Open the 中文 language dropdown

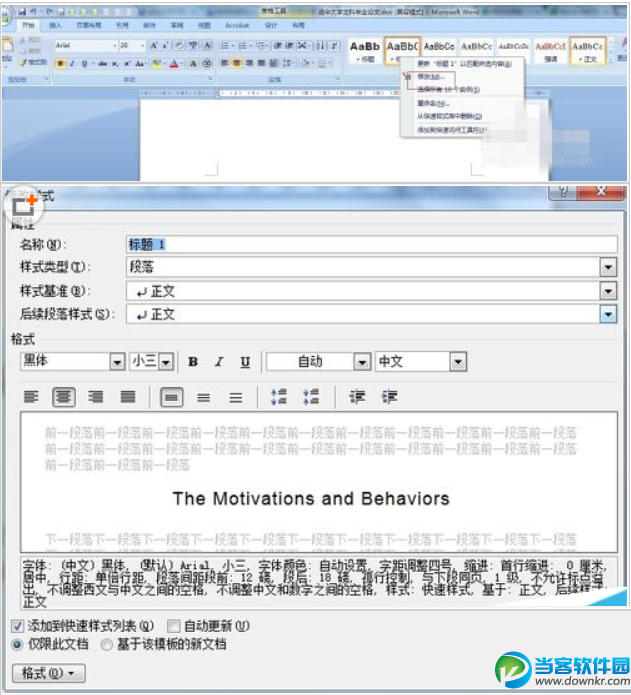click(x=458, y=362)
